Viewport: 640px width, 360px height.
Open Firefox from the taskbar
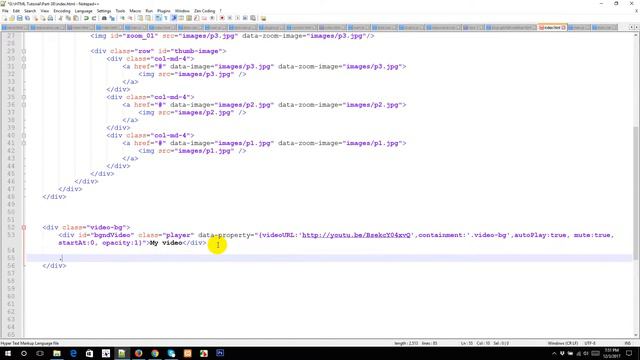coord(138,353)
